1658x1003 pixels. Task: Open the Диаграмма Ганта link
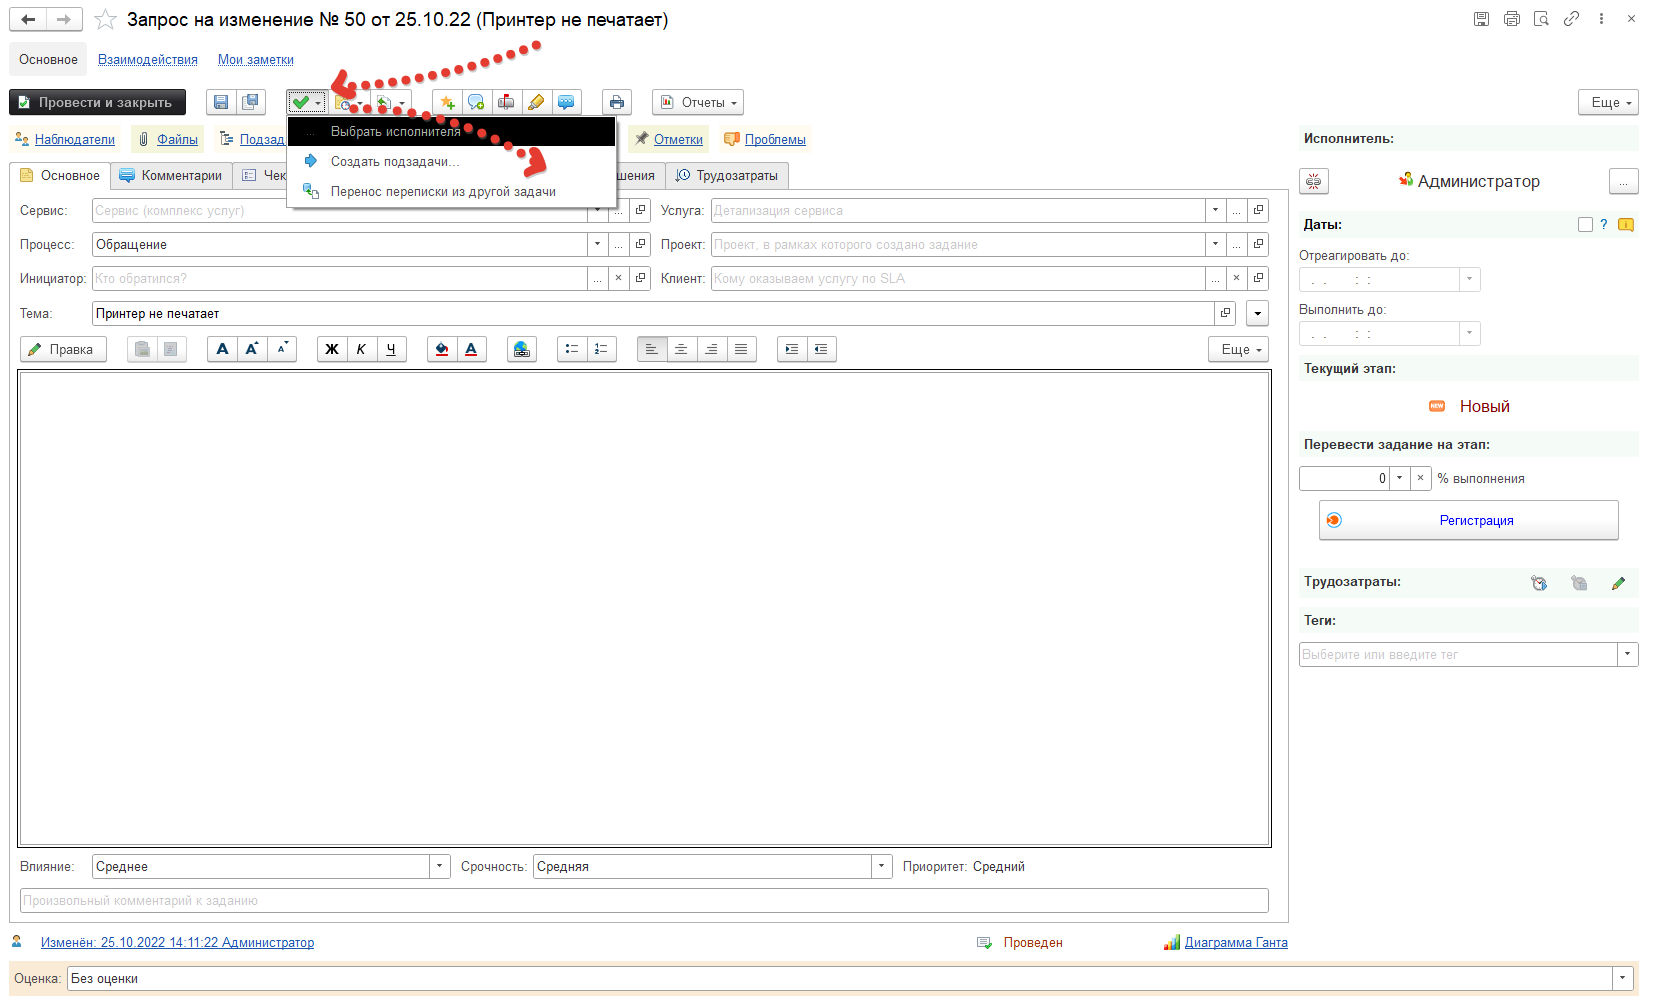(x=1235, y=943)
